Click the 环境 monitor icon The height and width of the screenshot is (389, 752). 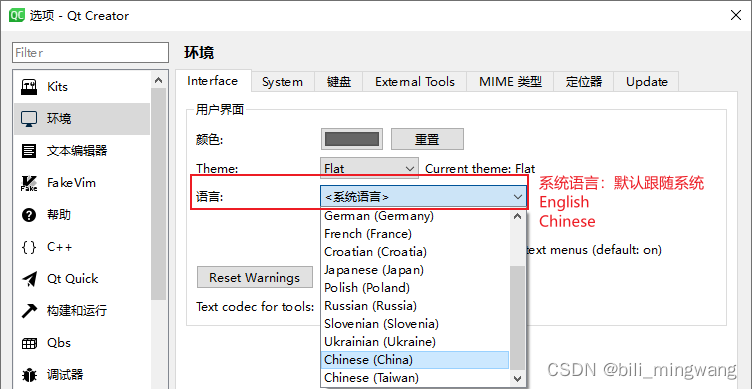tap(29, 119)
